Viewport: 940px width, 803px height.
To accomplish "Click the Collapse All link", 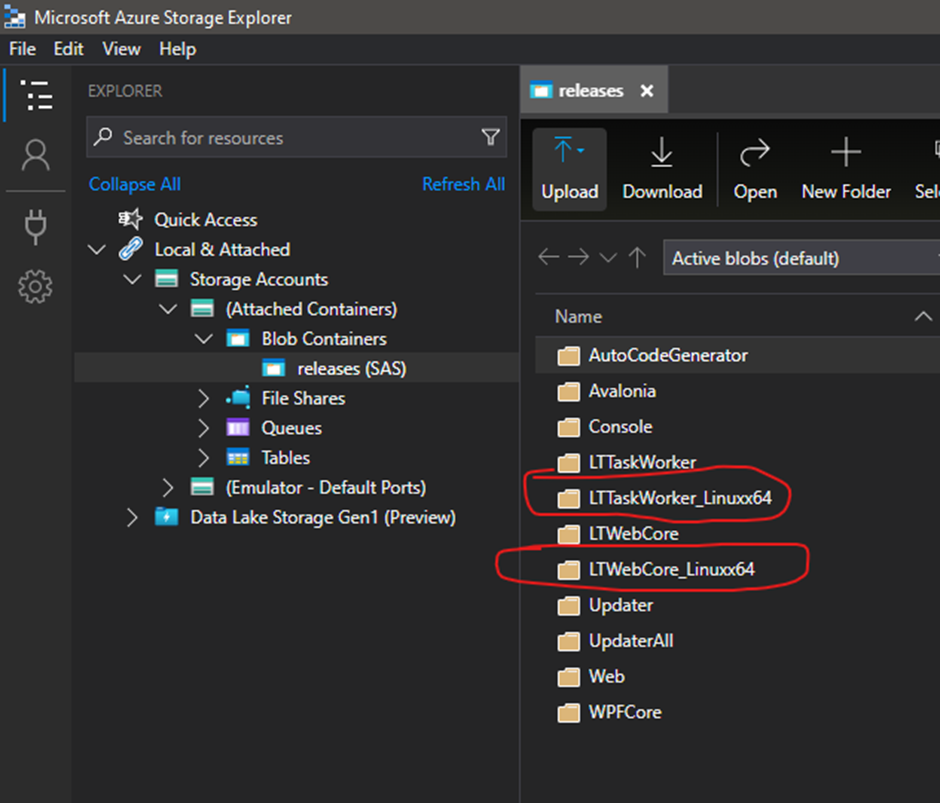I will click(135, 184).
